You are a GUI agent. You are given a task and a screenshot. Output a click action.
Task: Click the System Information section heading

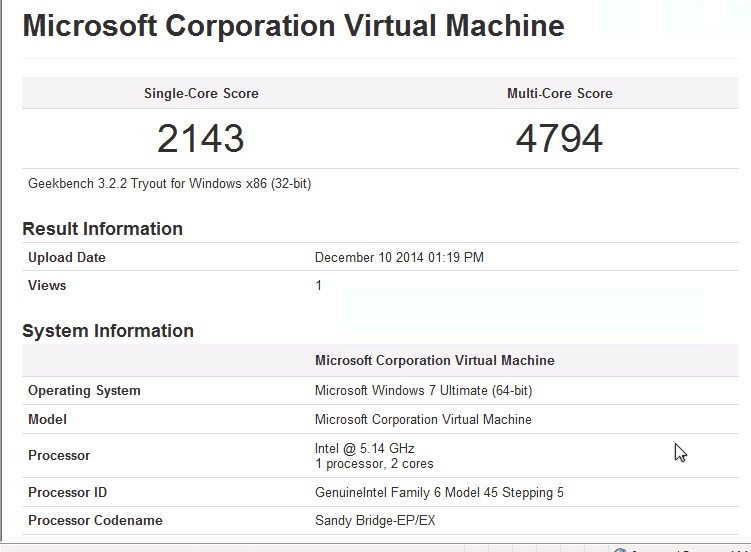coord(108,331)
